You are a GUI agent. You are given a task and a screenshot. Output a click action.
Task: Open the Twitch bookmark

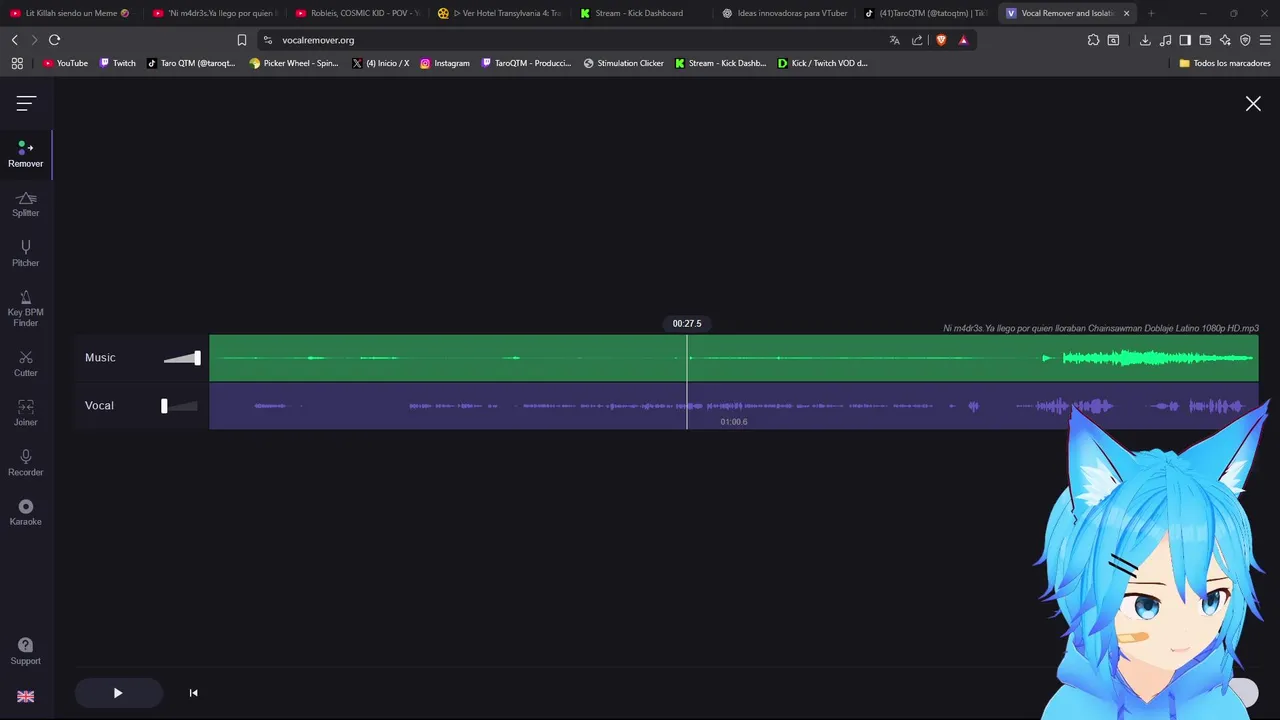[117, 63]
